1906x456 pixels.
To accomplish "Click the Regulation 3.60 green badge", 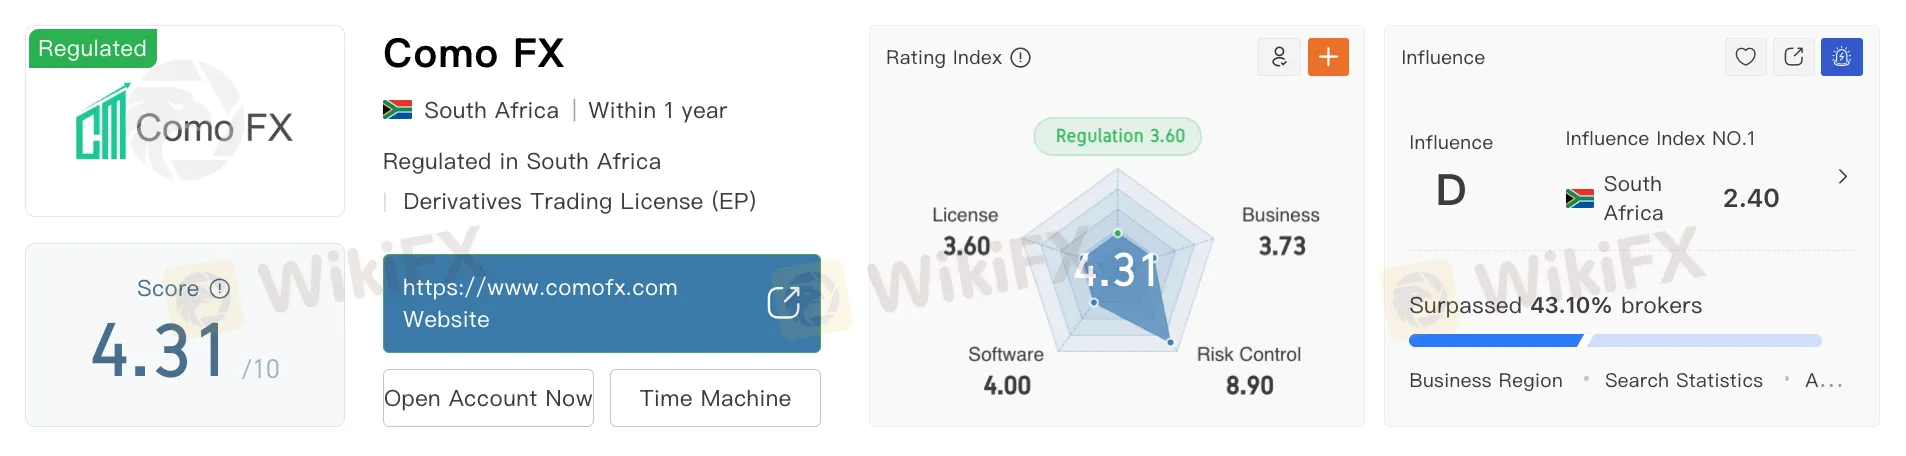I will [1118, 136].
